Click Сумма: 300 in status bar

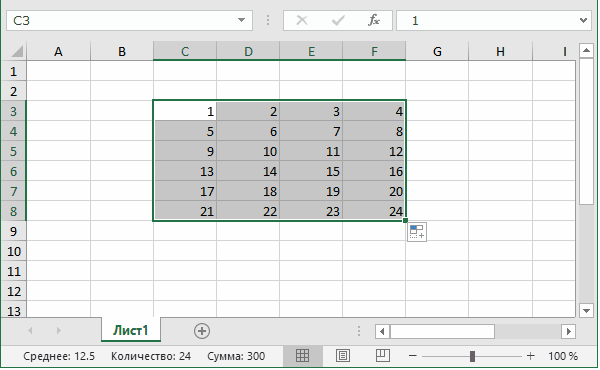click(236, 356)
